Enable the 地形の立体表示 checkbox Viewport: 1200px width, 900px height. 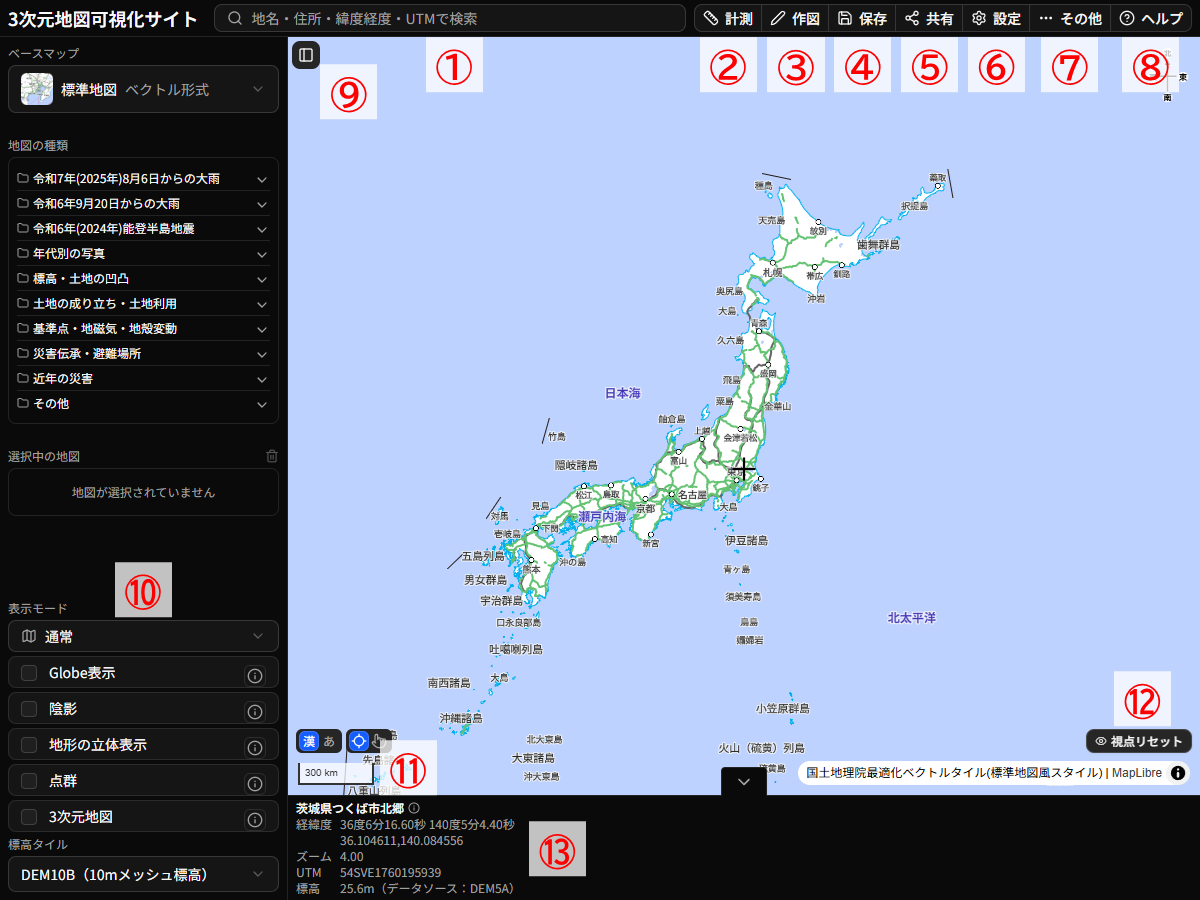click(x=29, y=745)
